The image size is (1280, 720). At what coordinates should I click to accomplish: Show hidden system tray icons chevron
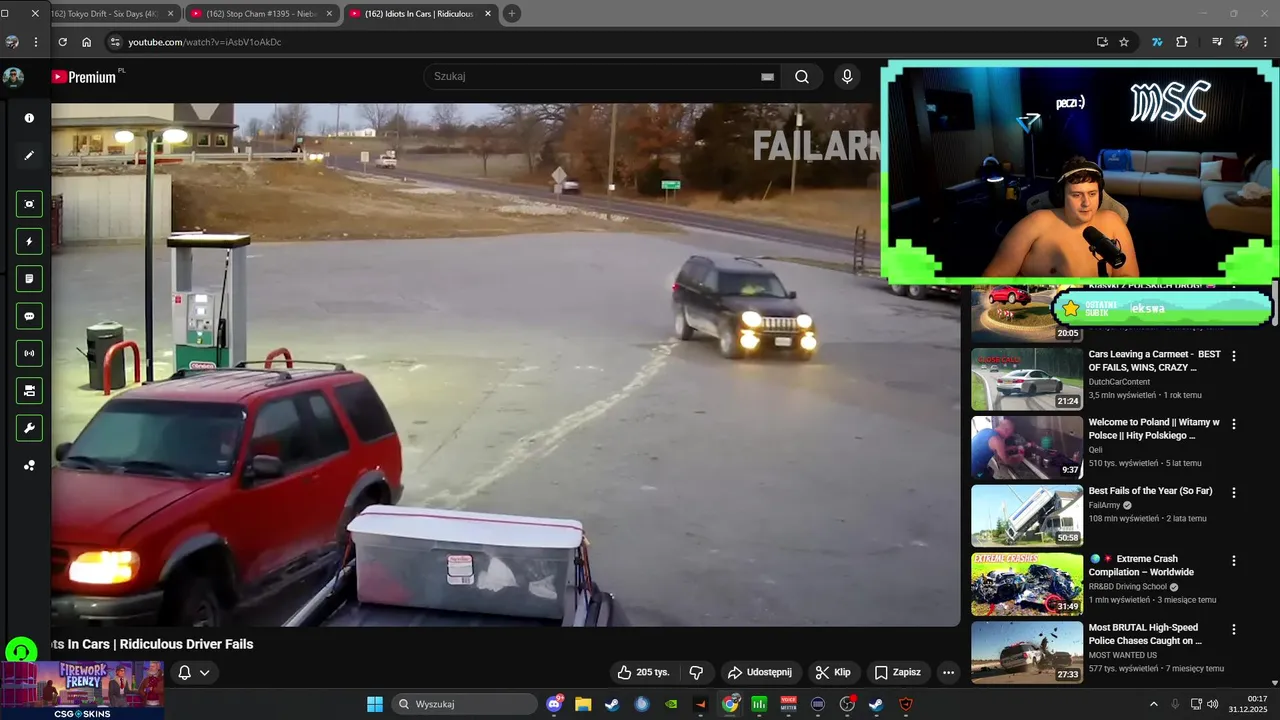coord(1153,704)
